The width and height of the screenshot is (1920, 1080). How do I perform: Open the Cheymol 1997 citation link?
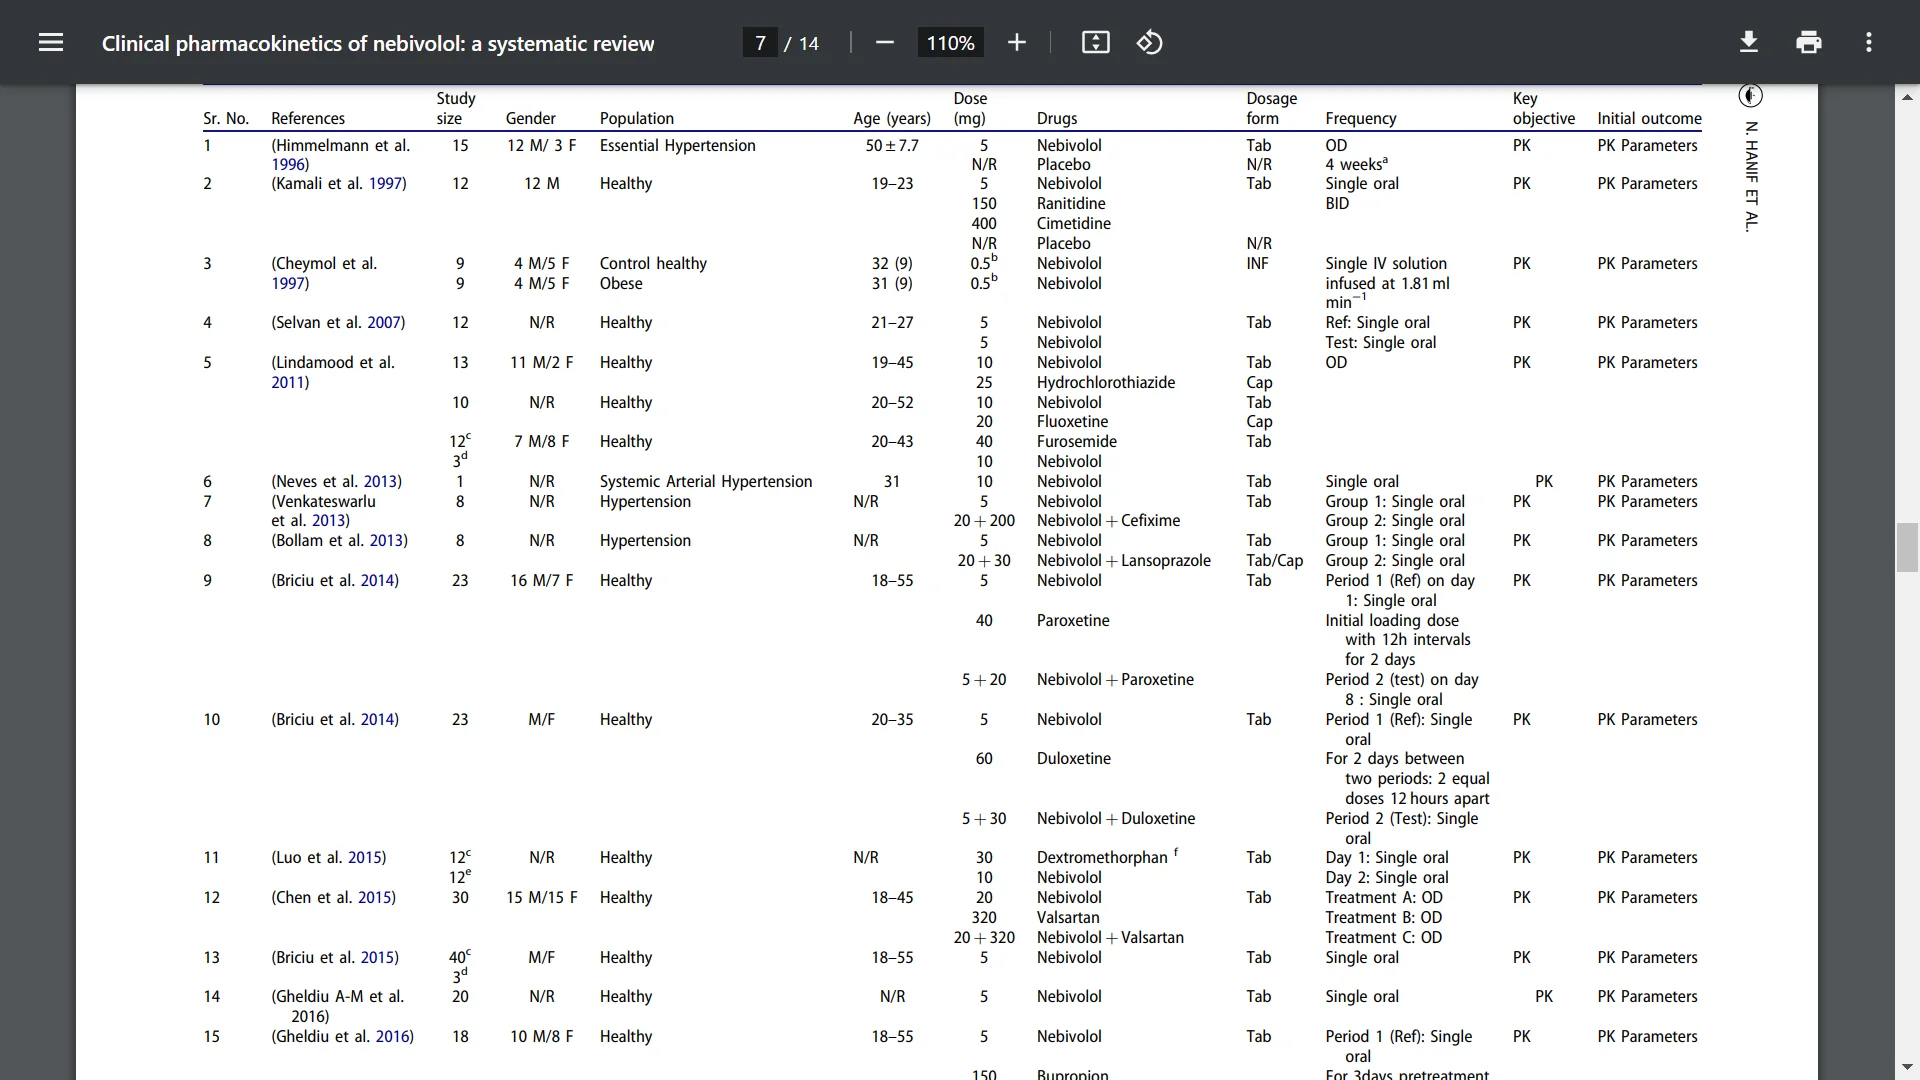coord(289,284)
